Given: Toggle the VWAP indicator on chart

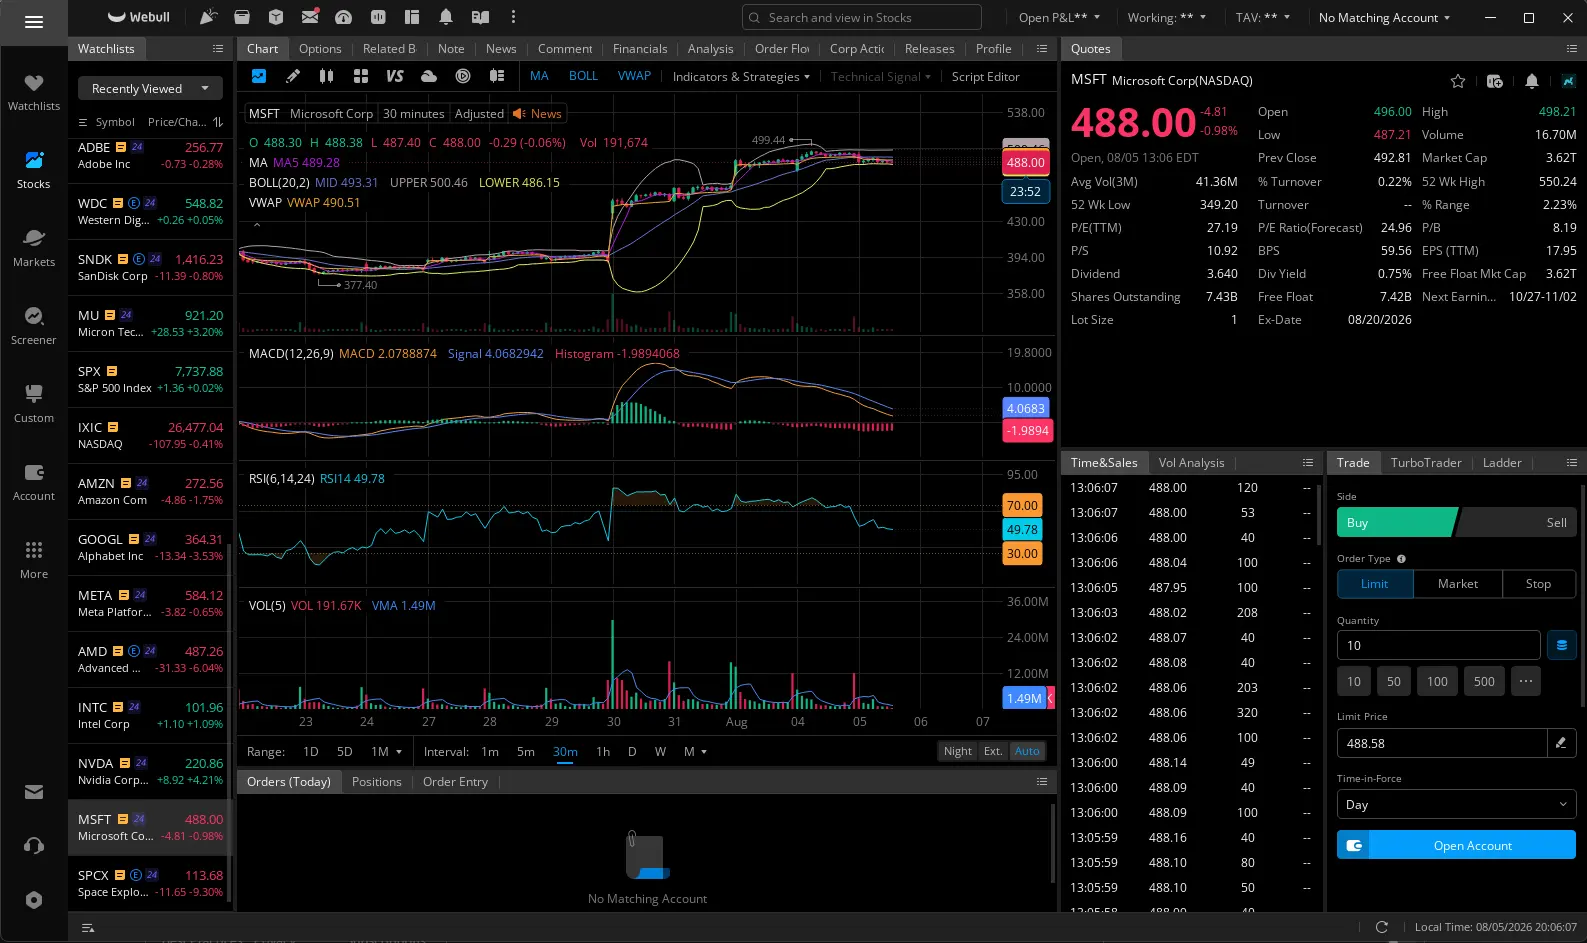Looking at the screenshot, I should pos(634,76).
